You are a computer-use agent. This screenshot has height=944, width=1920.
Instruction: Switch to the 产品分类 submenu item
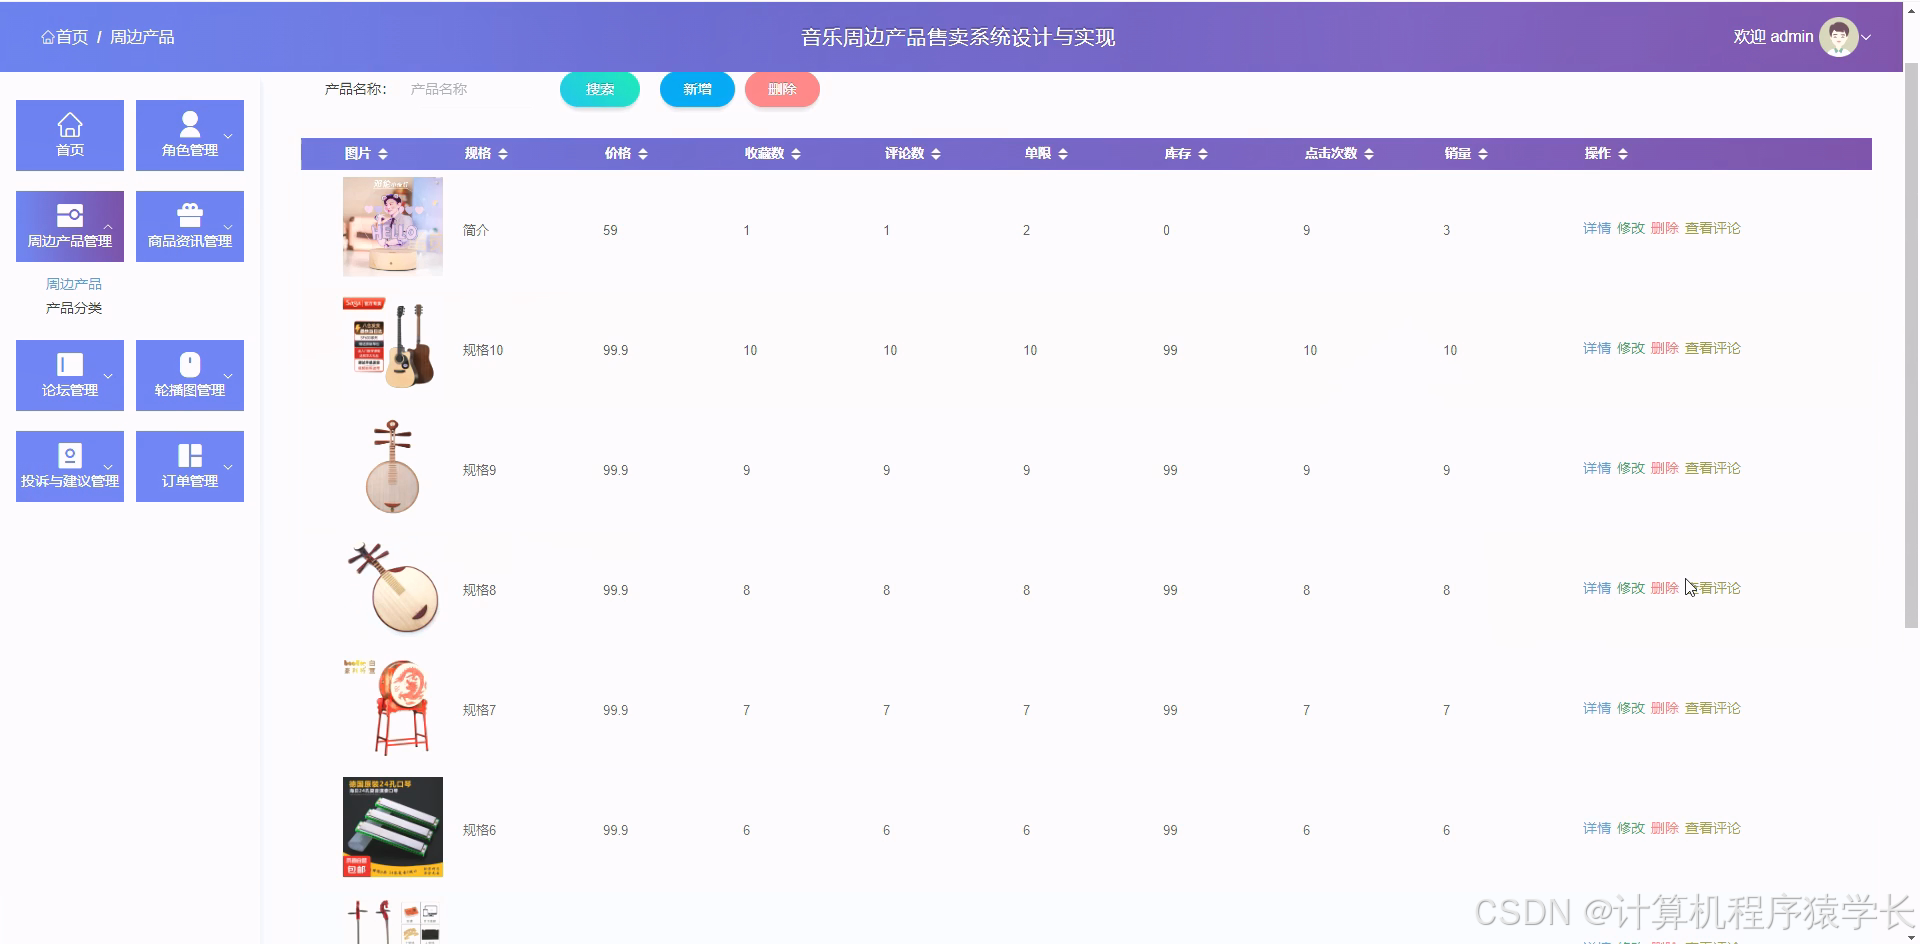click(73, 307)
